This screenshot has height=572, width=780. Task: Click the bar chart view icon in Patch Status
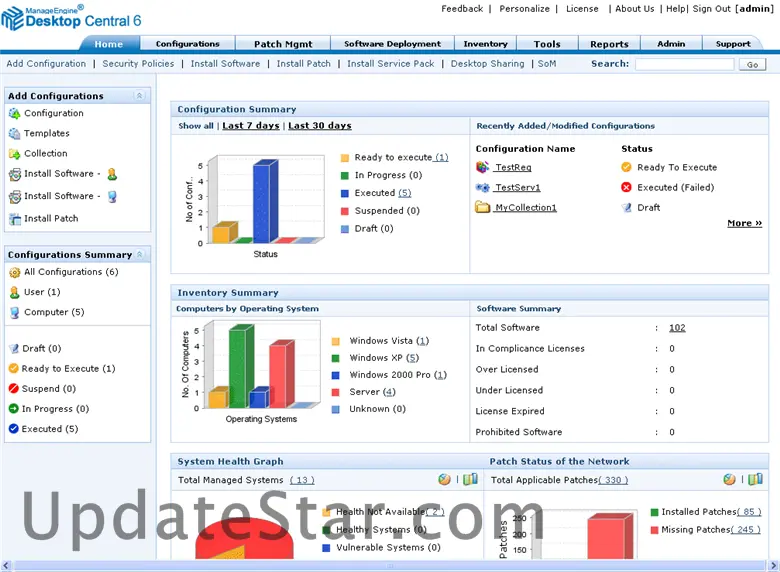(755, 479)
